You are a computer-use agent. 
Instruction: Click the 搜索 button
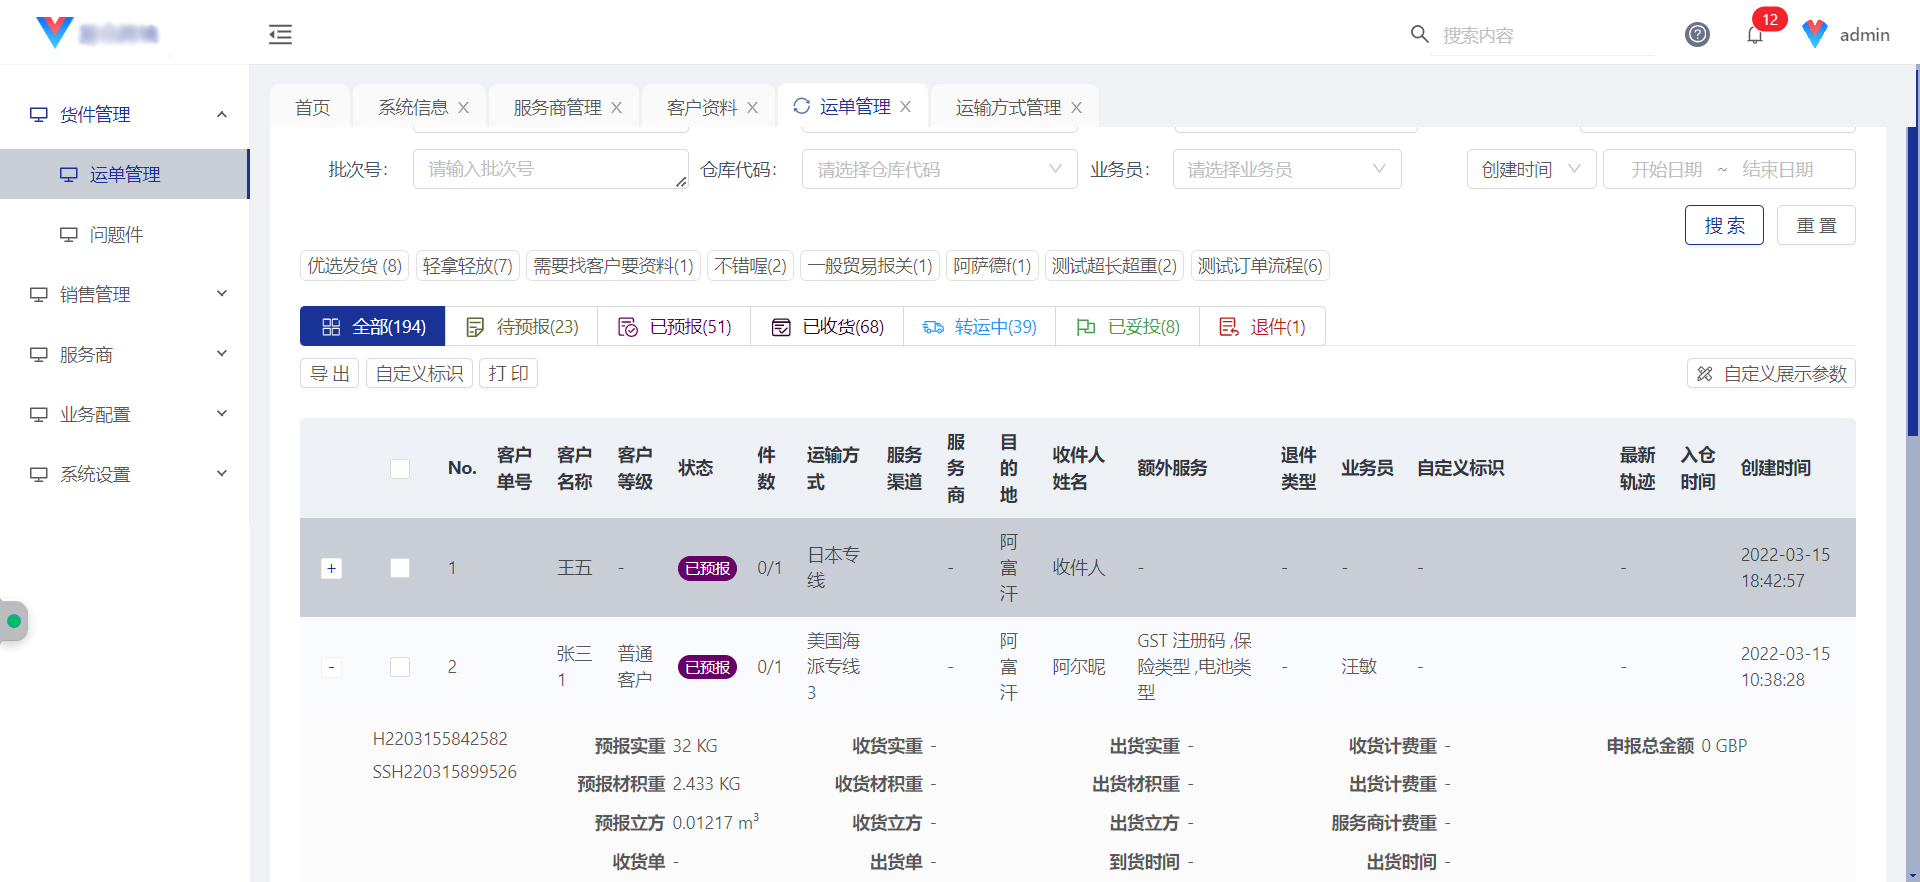[1724, 225]
